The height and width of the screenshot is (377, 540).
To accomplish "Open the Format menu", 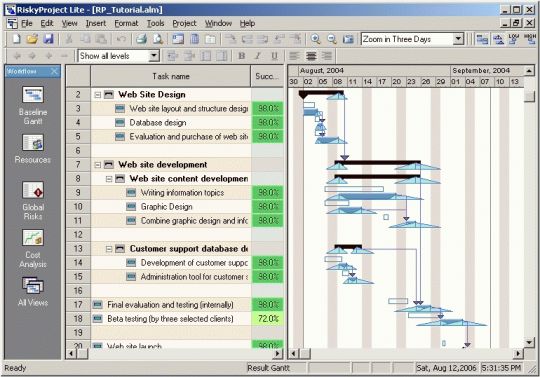I will (x=126, y=23).
